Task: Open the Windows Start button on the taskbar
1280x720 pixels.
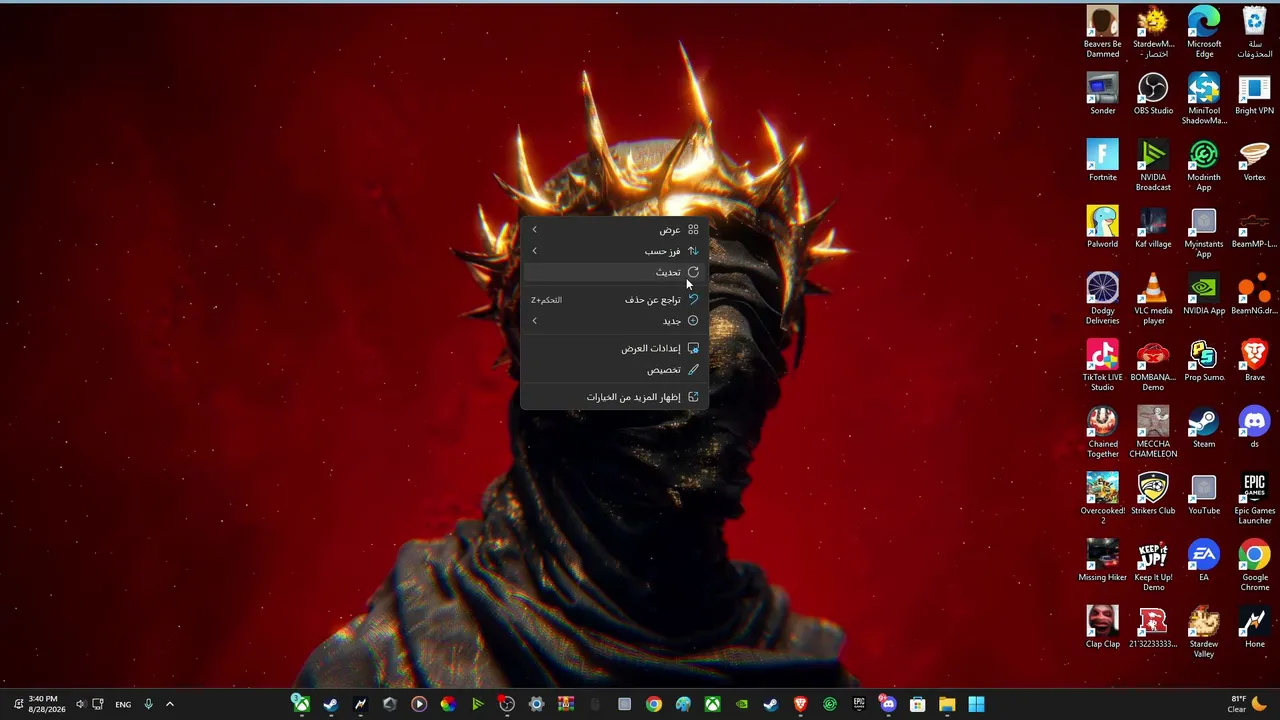Action: click(976, 704)
